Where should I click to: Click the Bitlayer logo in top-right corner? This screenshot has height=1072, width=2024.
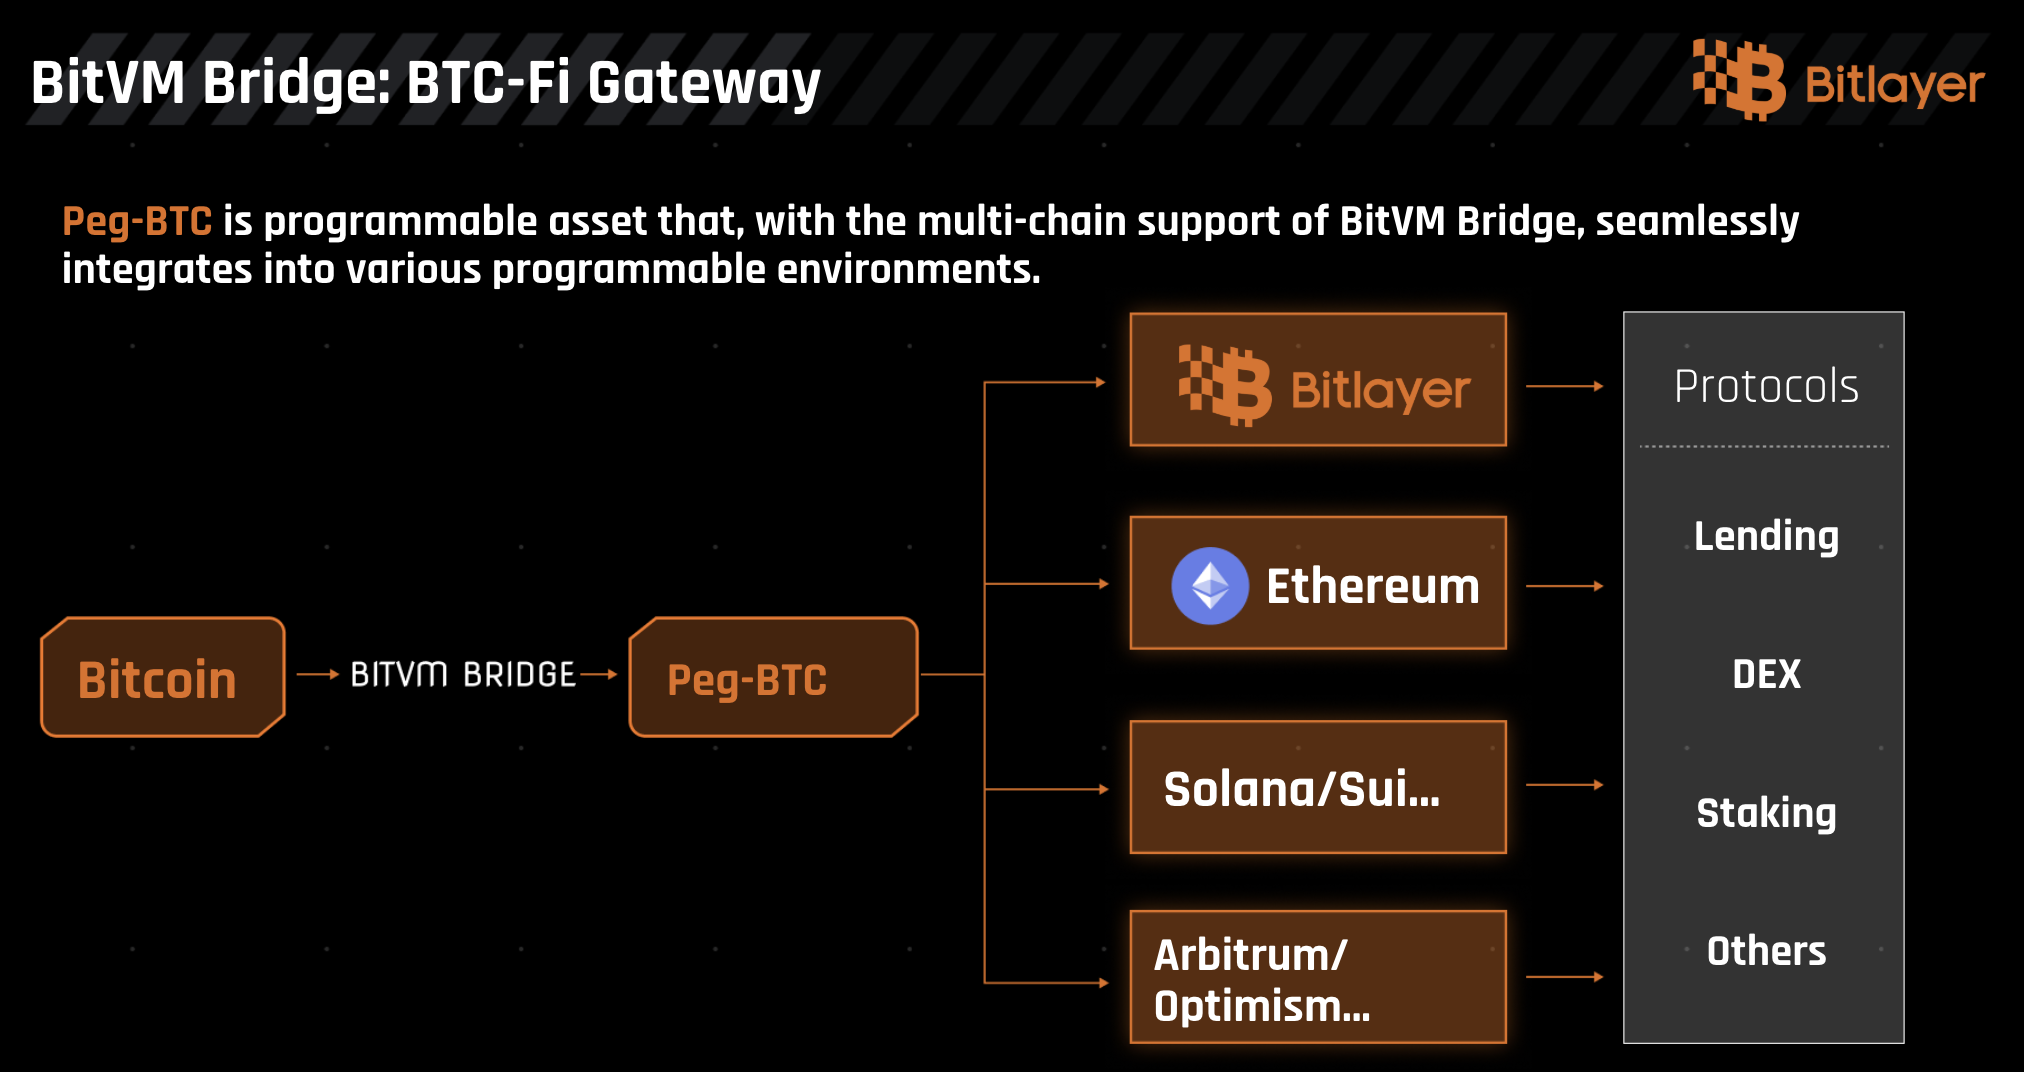[1838, 82]
